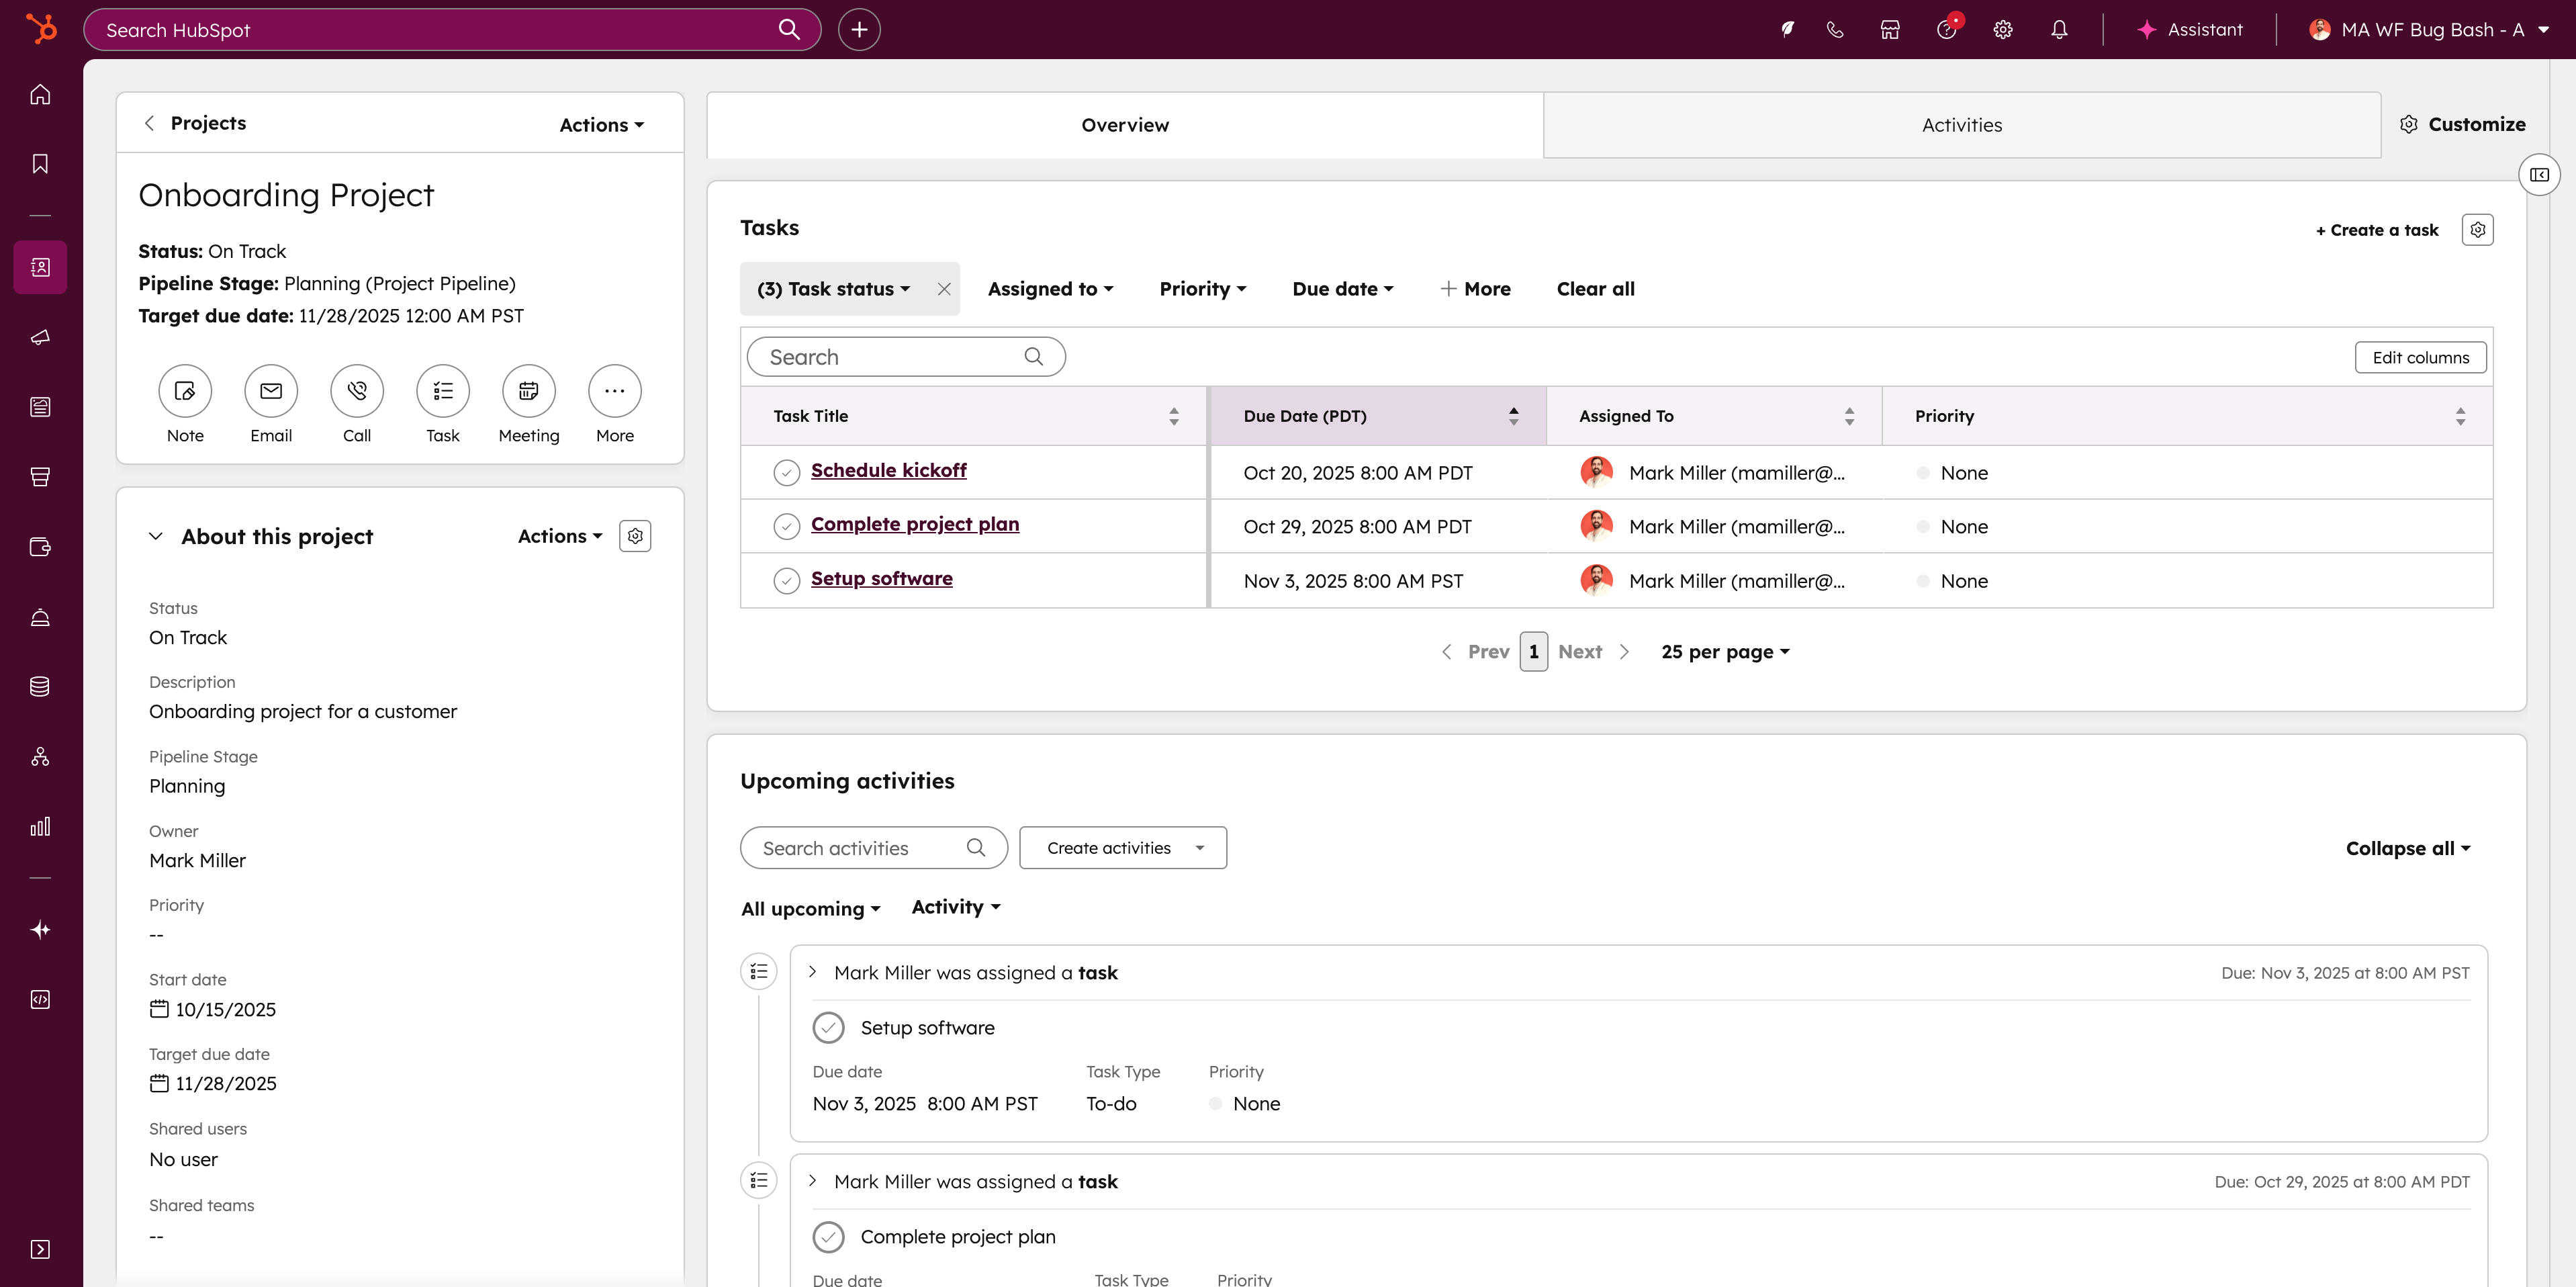2576x1287 pixels.
Task: Click the Edit columns button
Action: pyautogui.click(x=2420, y=358)
